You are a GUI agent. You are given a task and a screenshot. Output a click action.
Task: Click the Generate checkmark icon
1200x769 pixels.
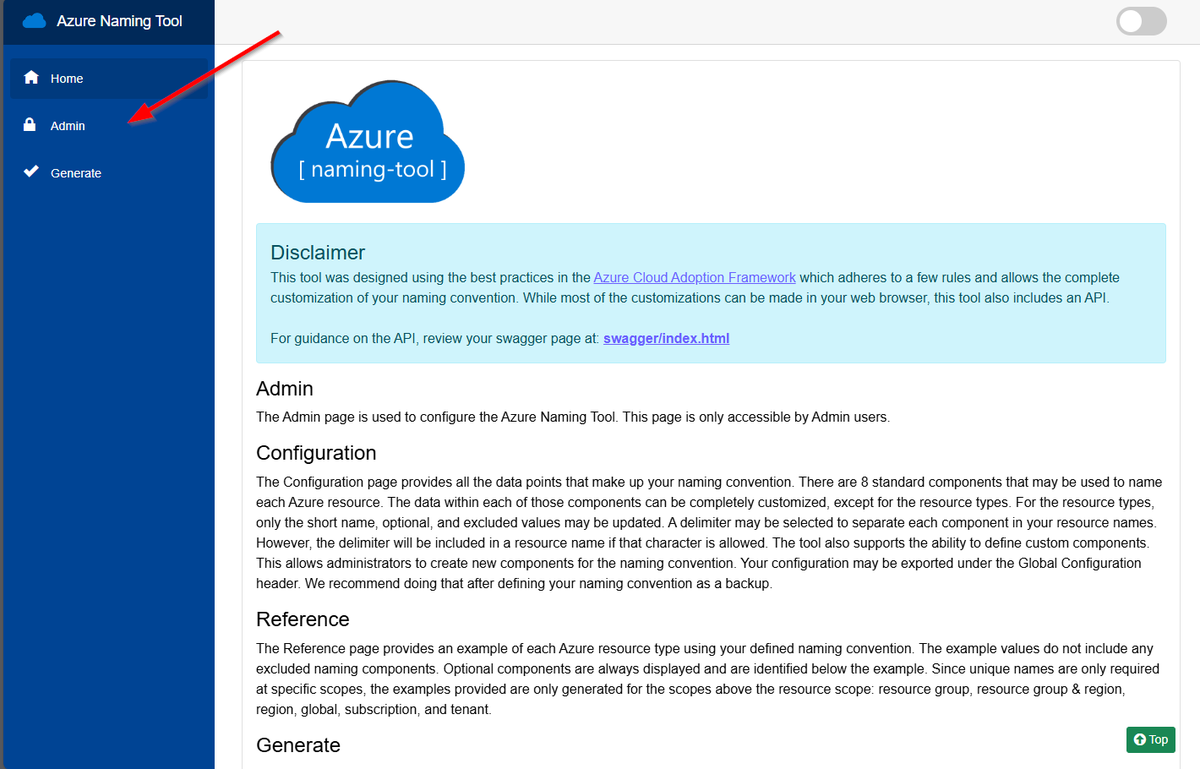[x=31, y=172]
